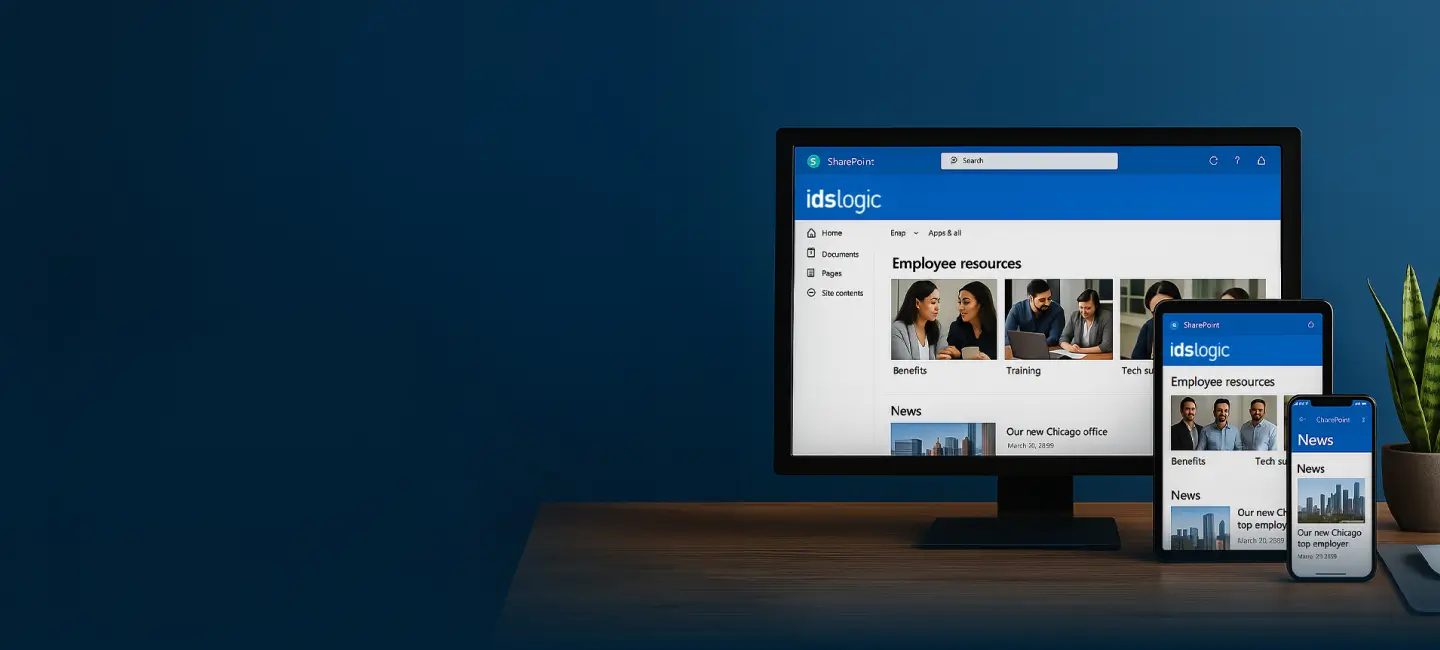Click the white News title in the phone header
Screen dimensions: 1440x650
point(1315,440)
